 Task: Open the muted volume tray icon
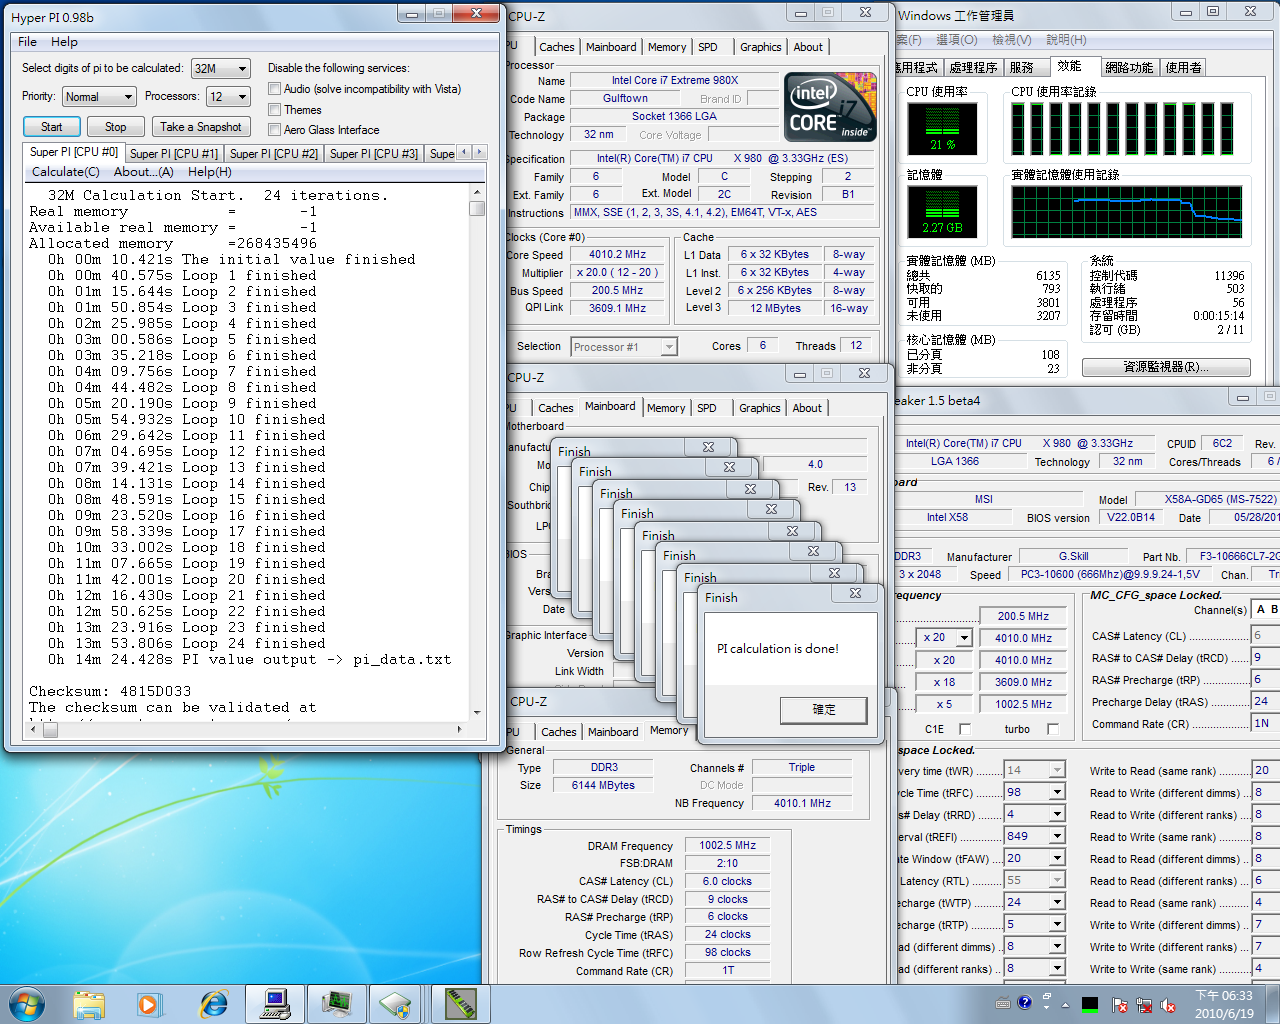click(1167, 1005)
